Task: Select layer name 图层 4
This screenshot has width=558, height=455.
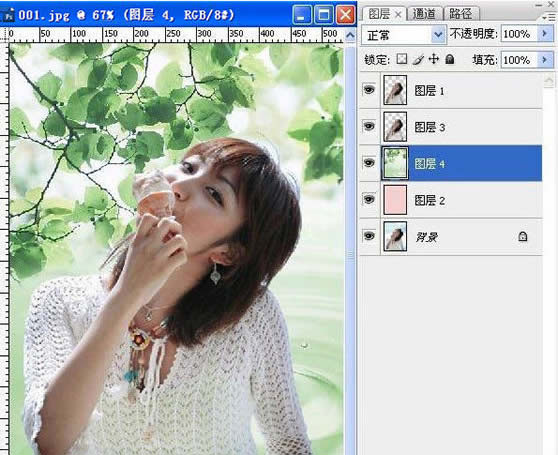Action: click(x=430, y=164)
